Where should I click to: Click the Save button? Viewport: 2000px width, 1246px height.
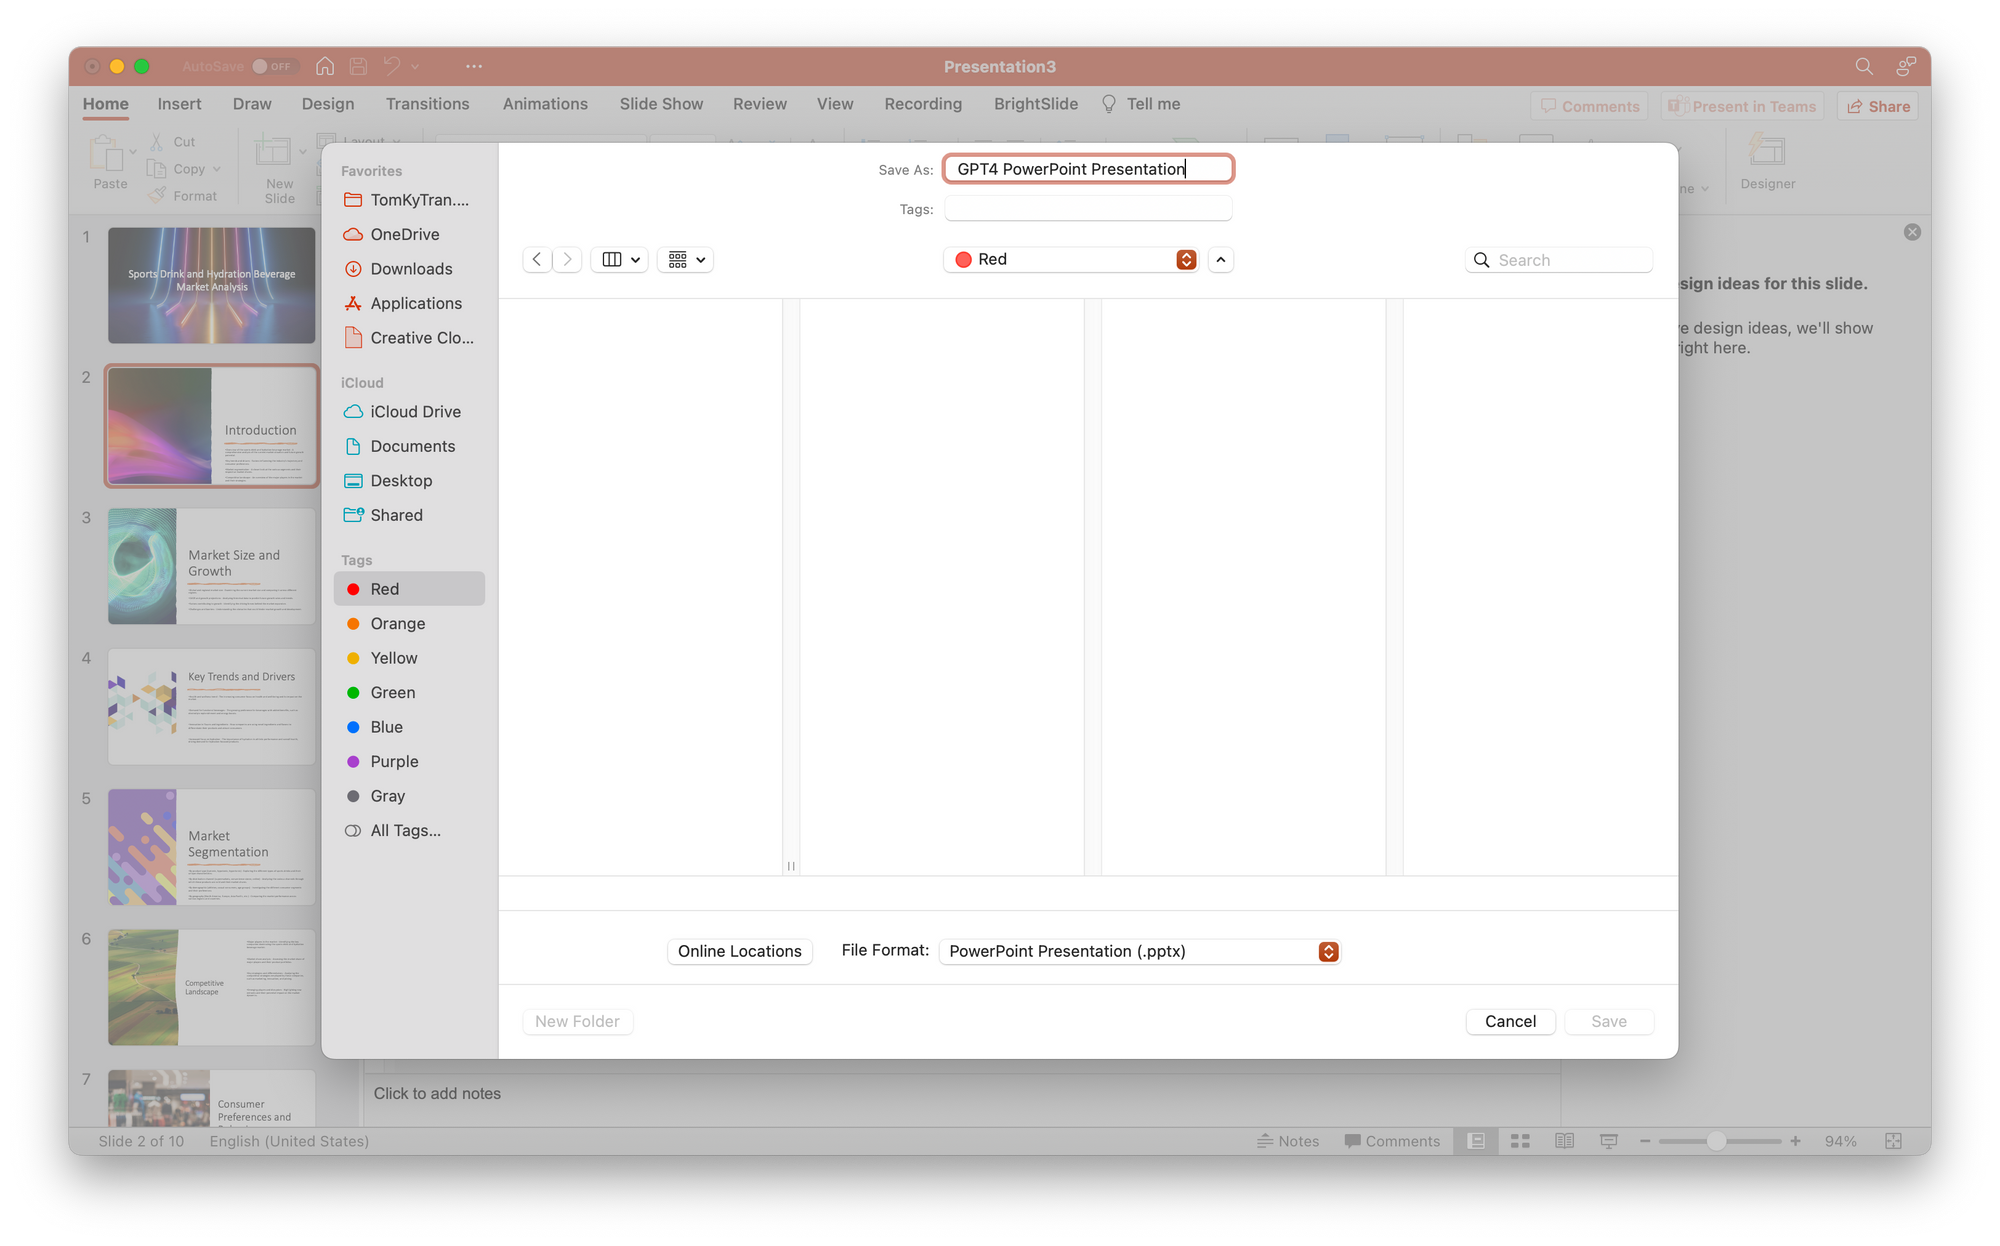click(1608, 1021)
